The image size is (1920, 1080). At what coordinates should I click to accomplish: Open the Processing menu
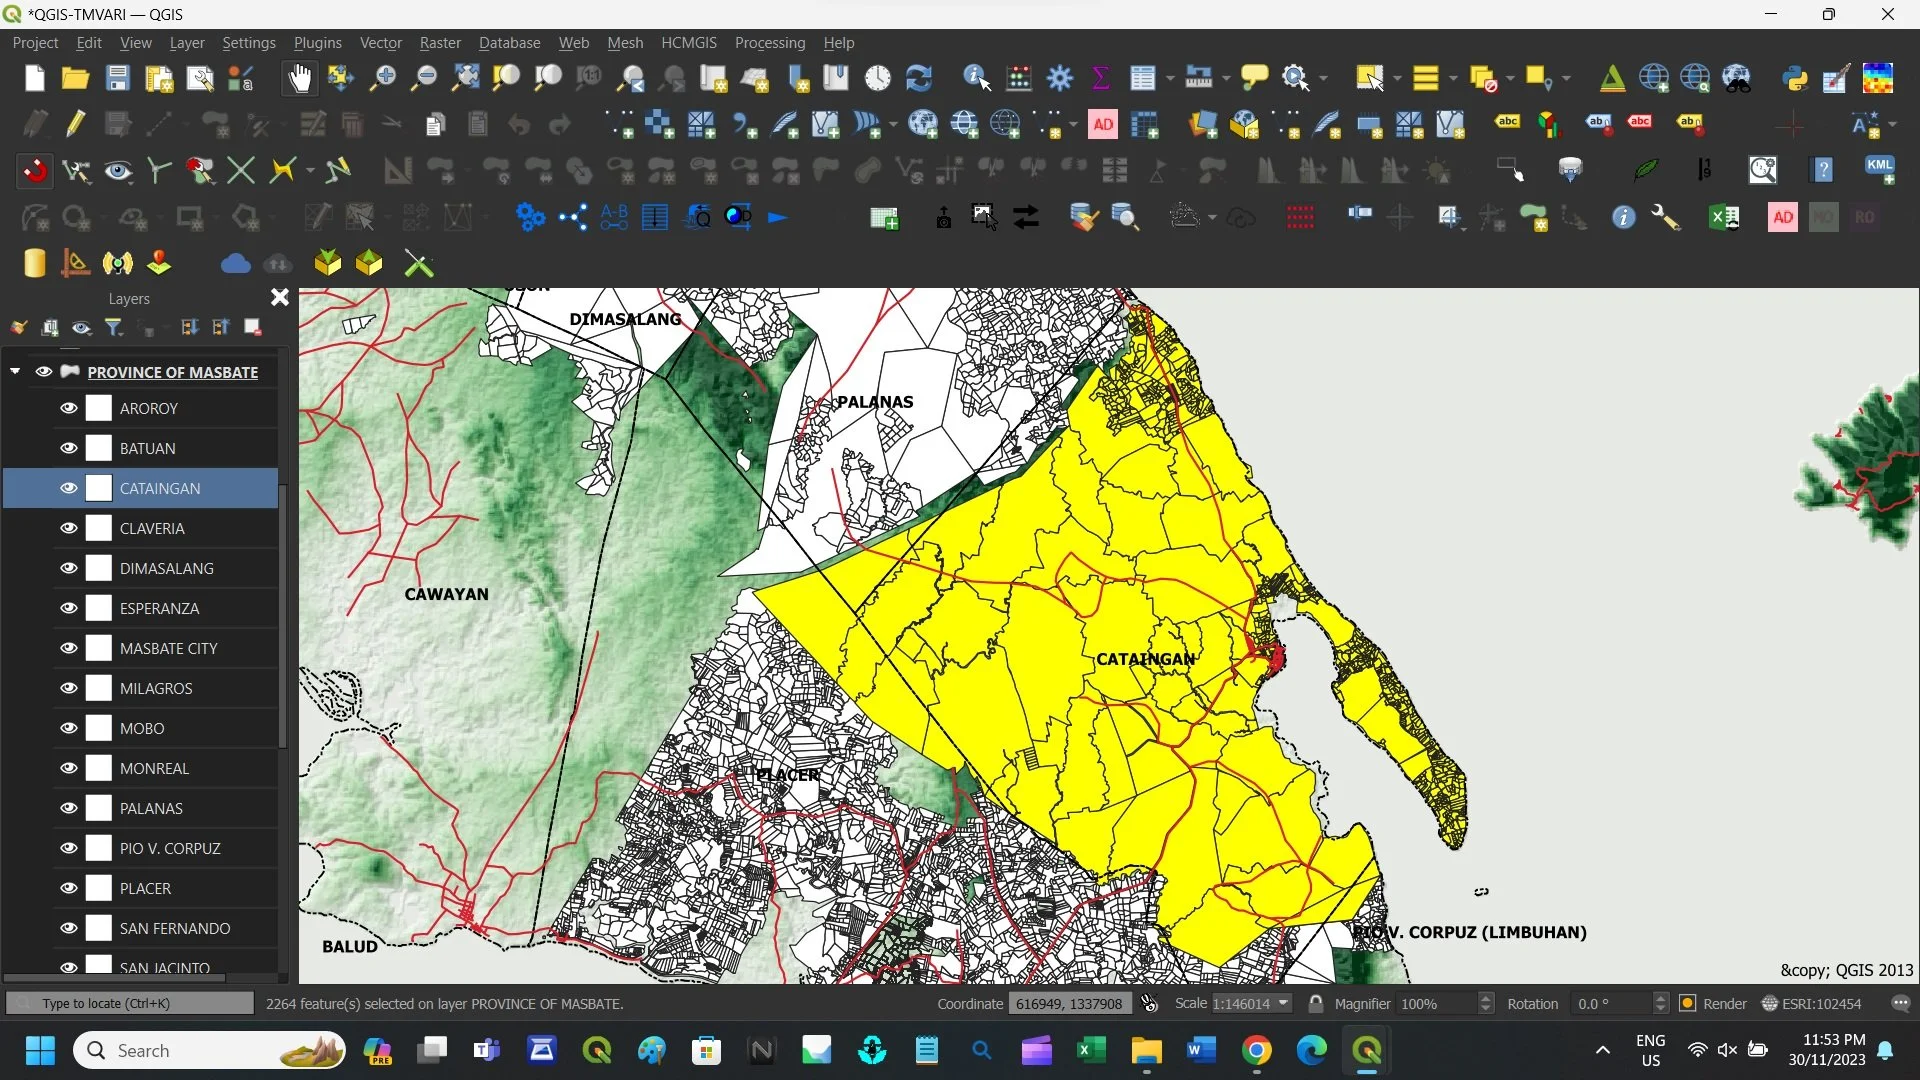(x=769, y=43)
